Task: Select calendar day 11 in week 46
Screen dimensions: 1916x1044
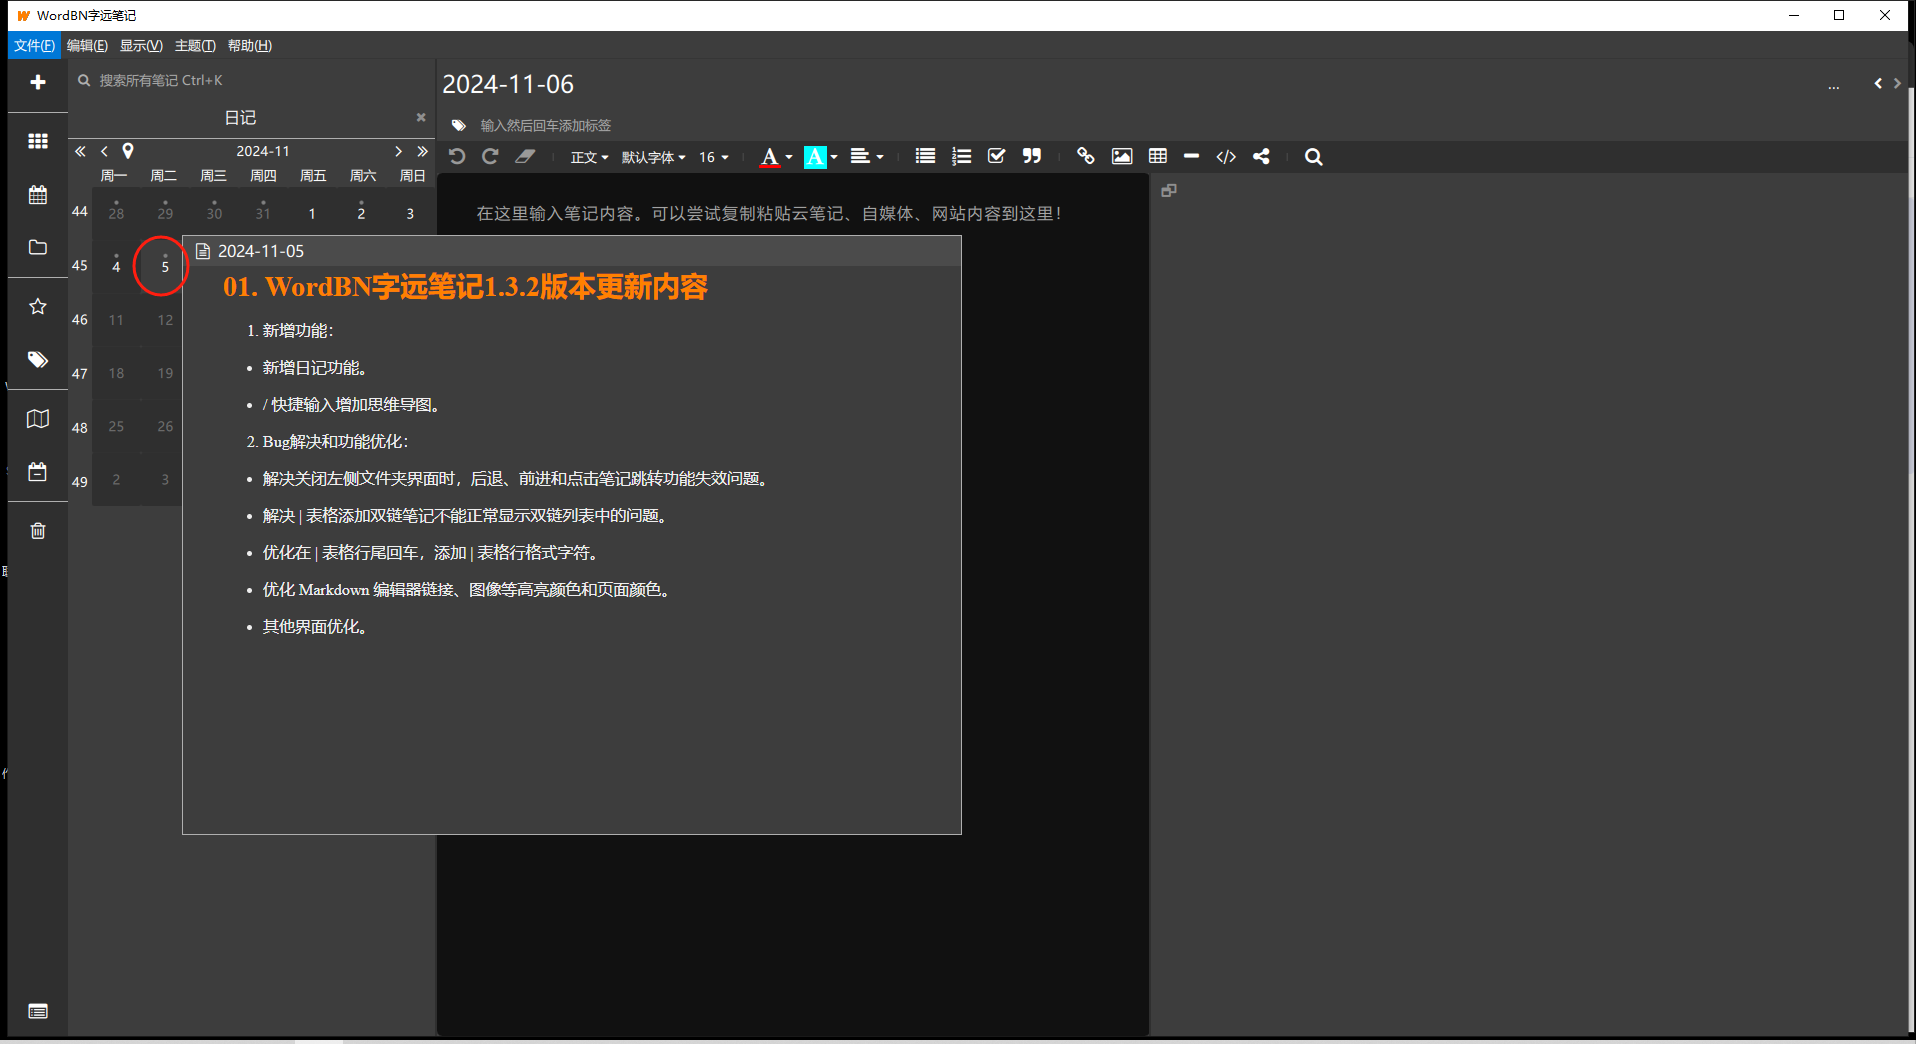Action: pyautogui.click(x=116, y=320)
